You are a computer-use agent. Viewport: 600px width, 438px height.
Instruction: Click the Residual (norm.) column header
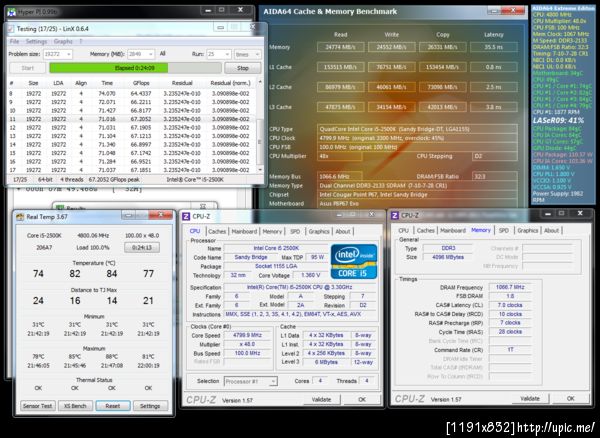pyautogui.click(x=230, y=83)
